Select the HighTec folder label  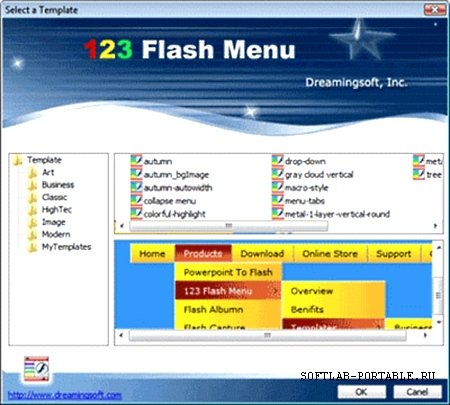coord(57,210)
